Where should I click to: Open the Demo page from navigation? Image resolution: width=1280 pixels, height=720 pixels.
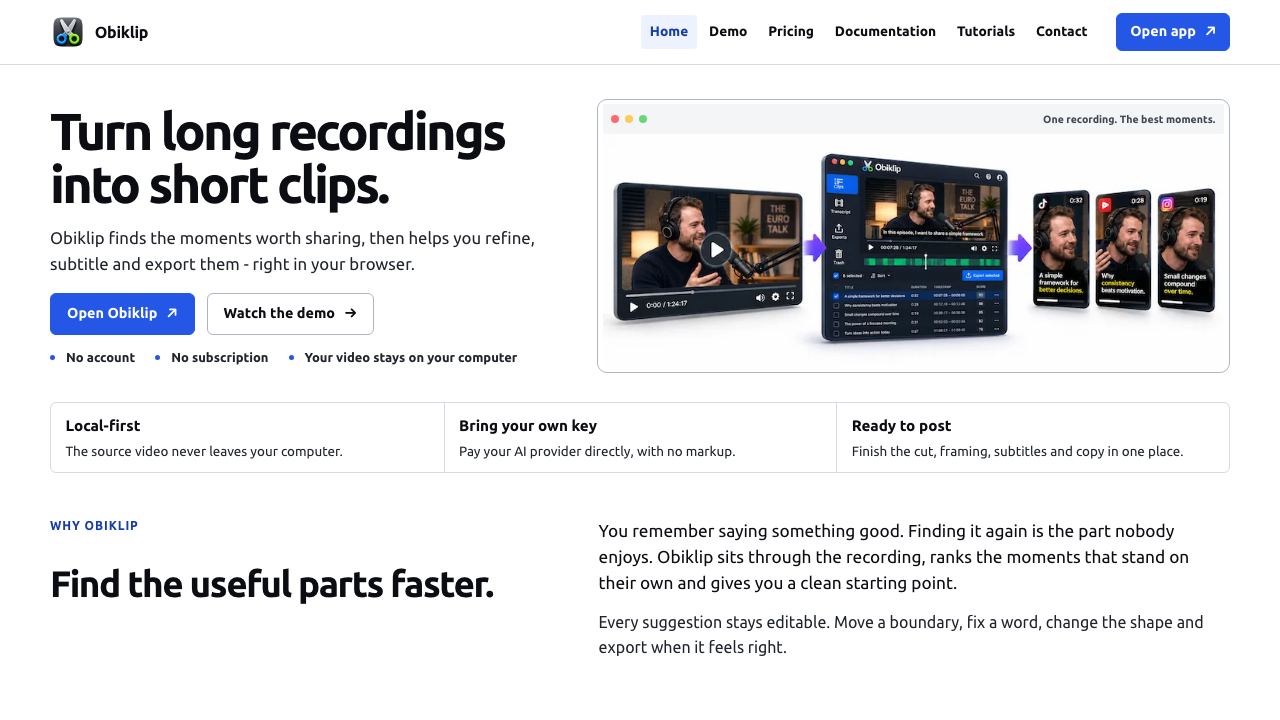(728, 32)
